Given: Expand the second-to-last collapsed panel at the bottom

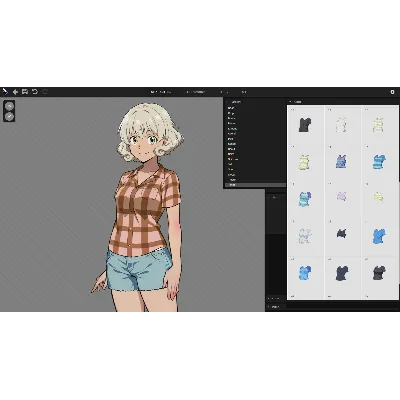Looking at the screenshot, I should click(x=269, y=298).
